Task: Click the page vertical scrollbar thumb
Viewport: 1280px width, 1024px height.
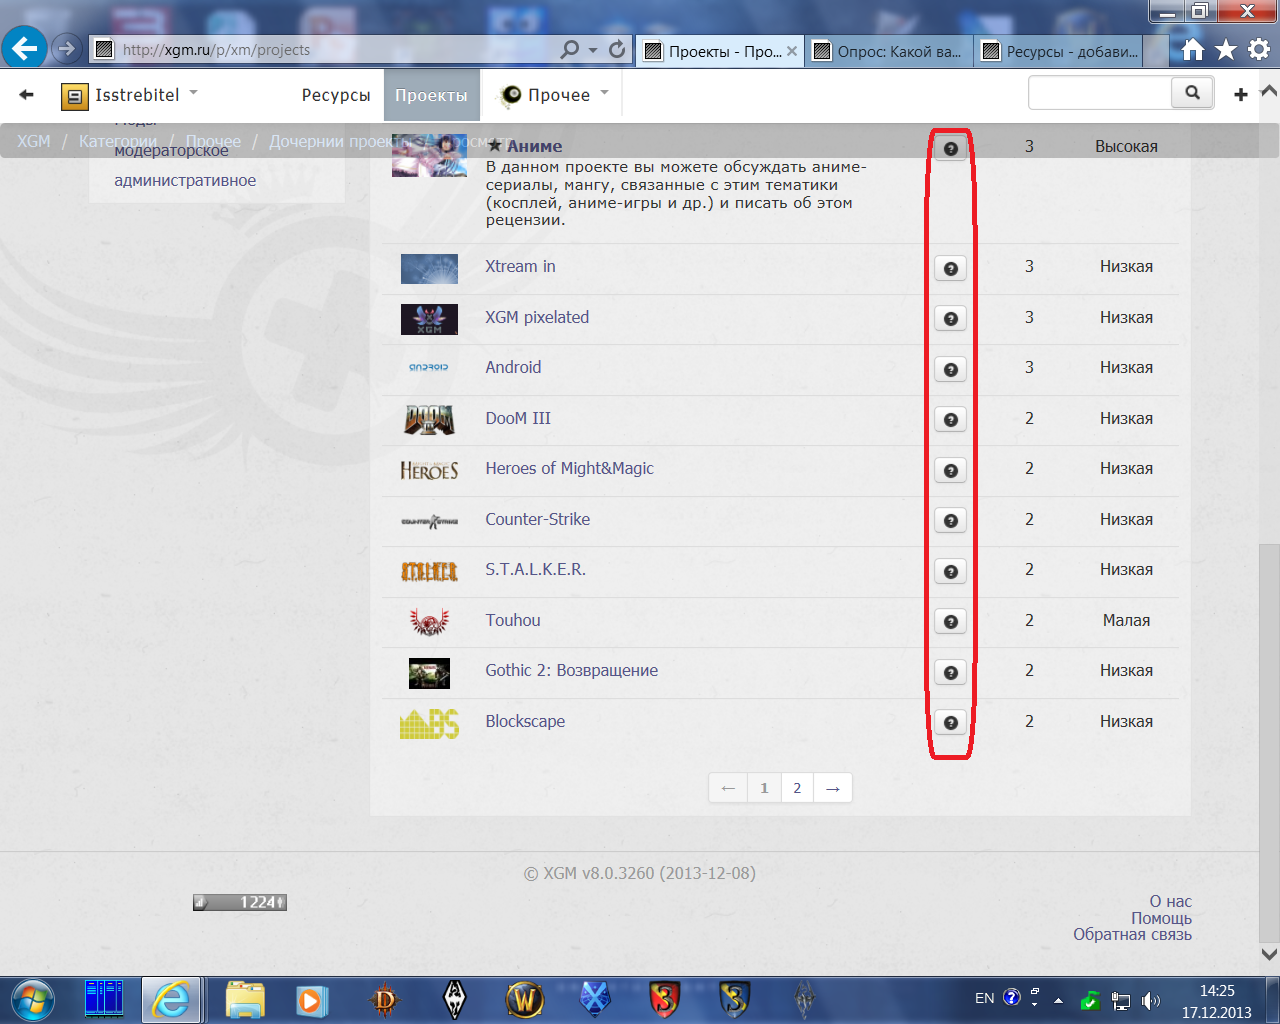Action: coord(1269,741)
